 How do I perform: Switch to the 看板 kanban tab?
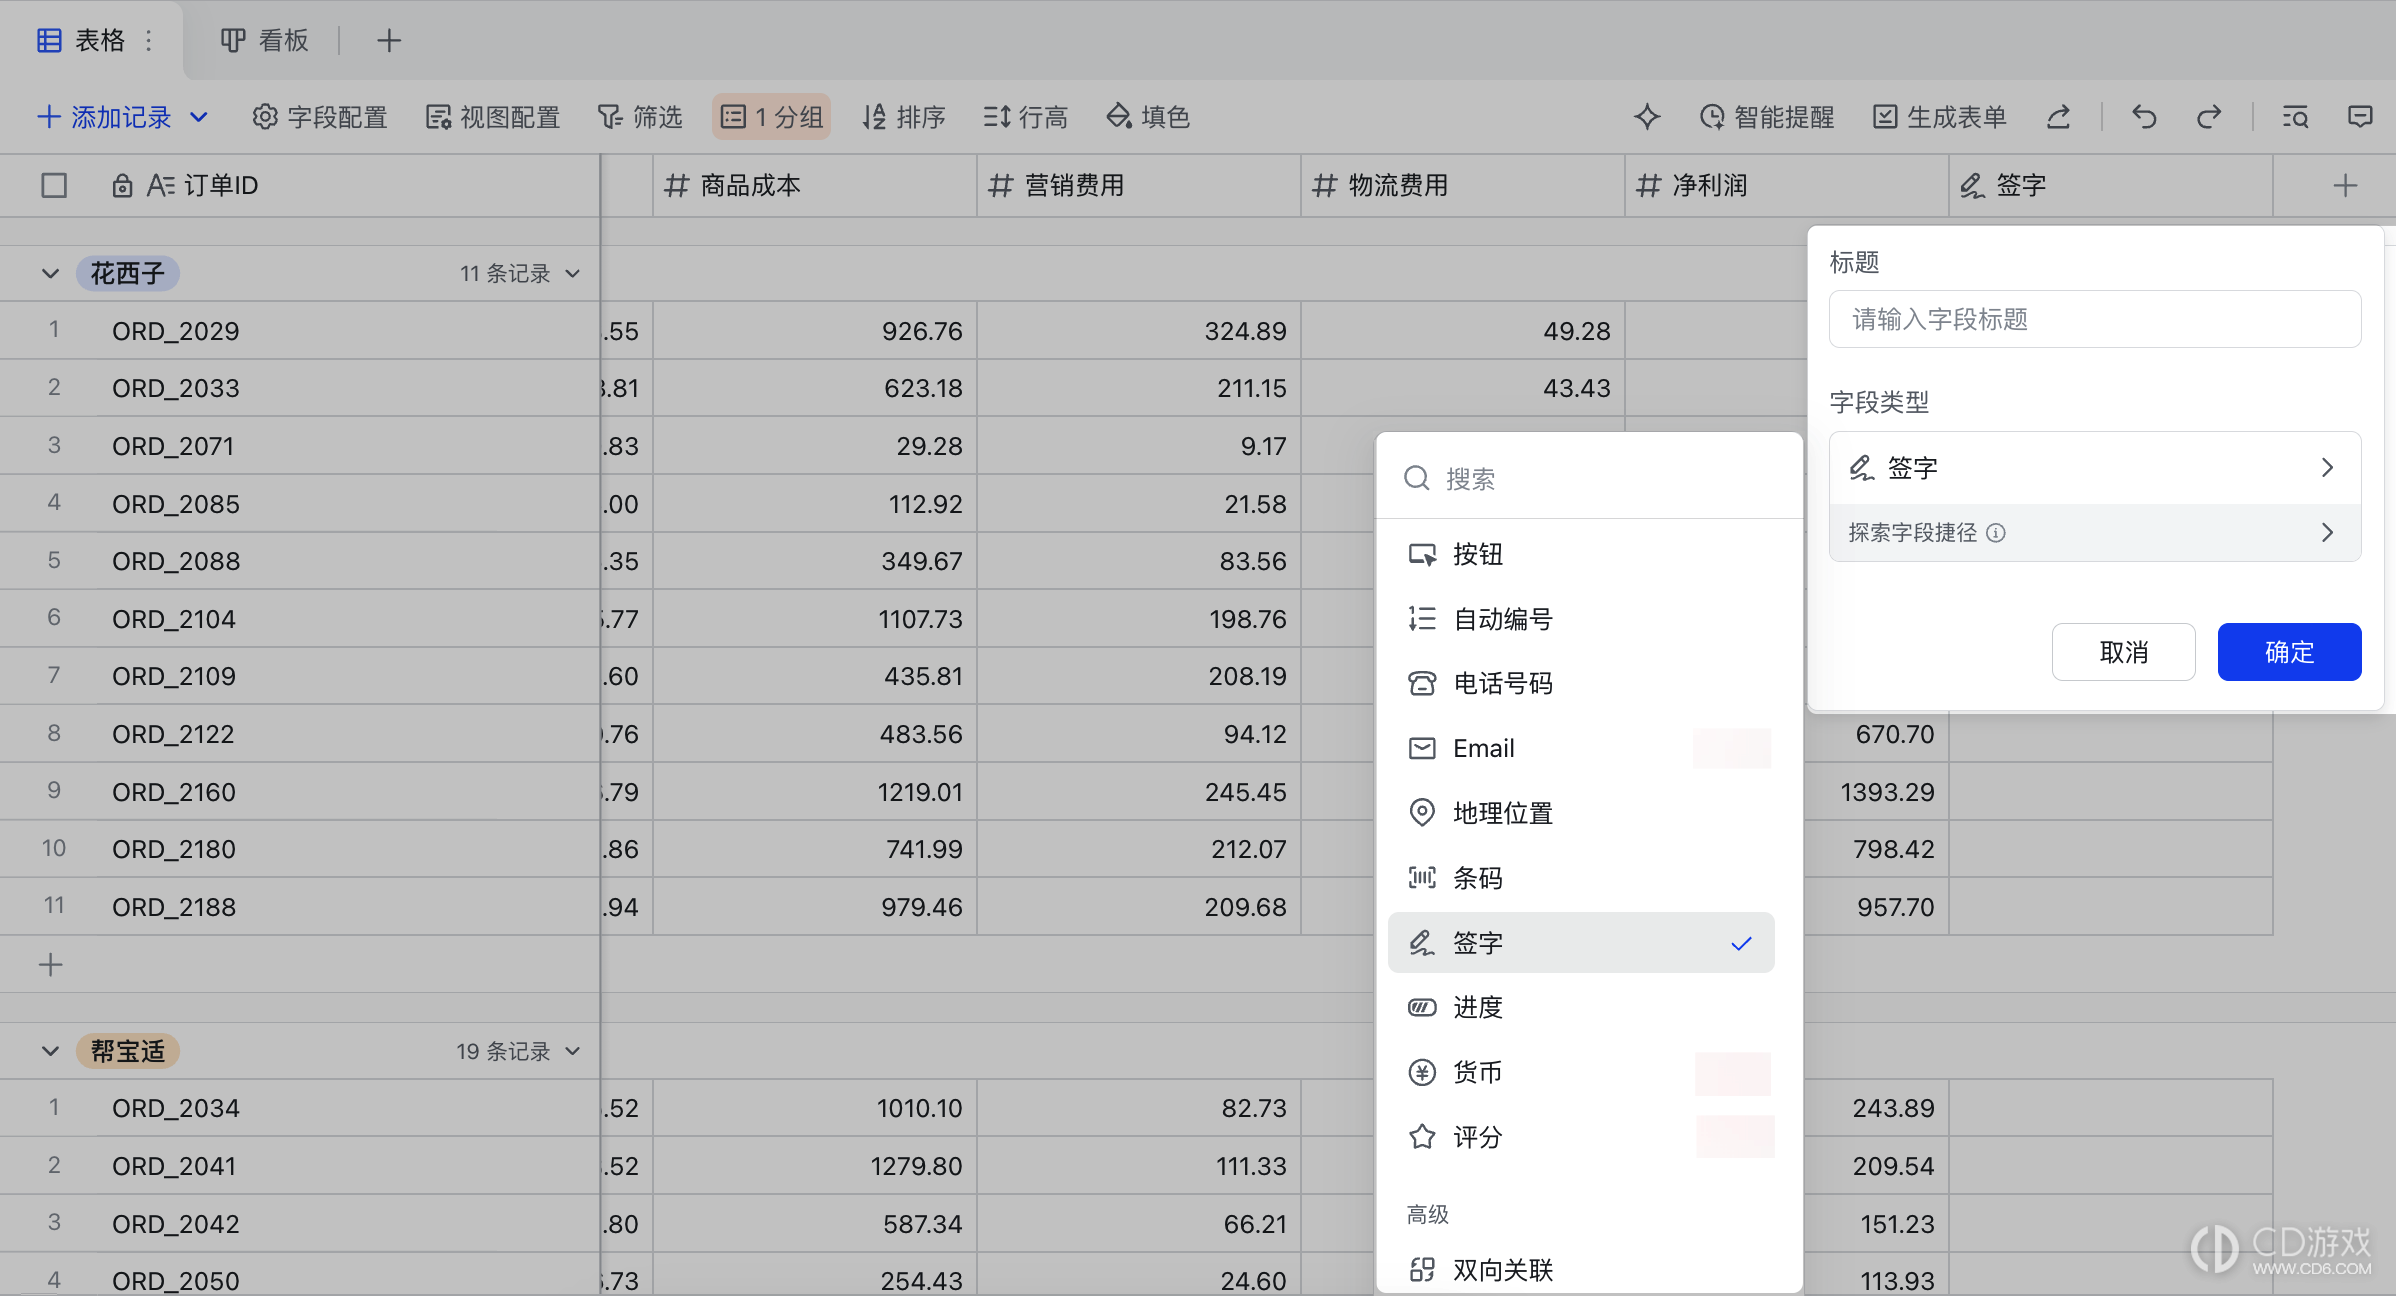[264, 40]
